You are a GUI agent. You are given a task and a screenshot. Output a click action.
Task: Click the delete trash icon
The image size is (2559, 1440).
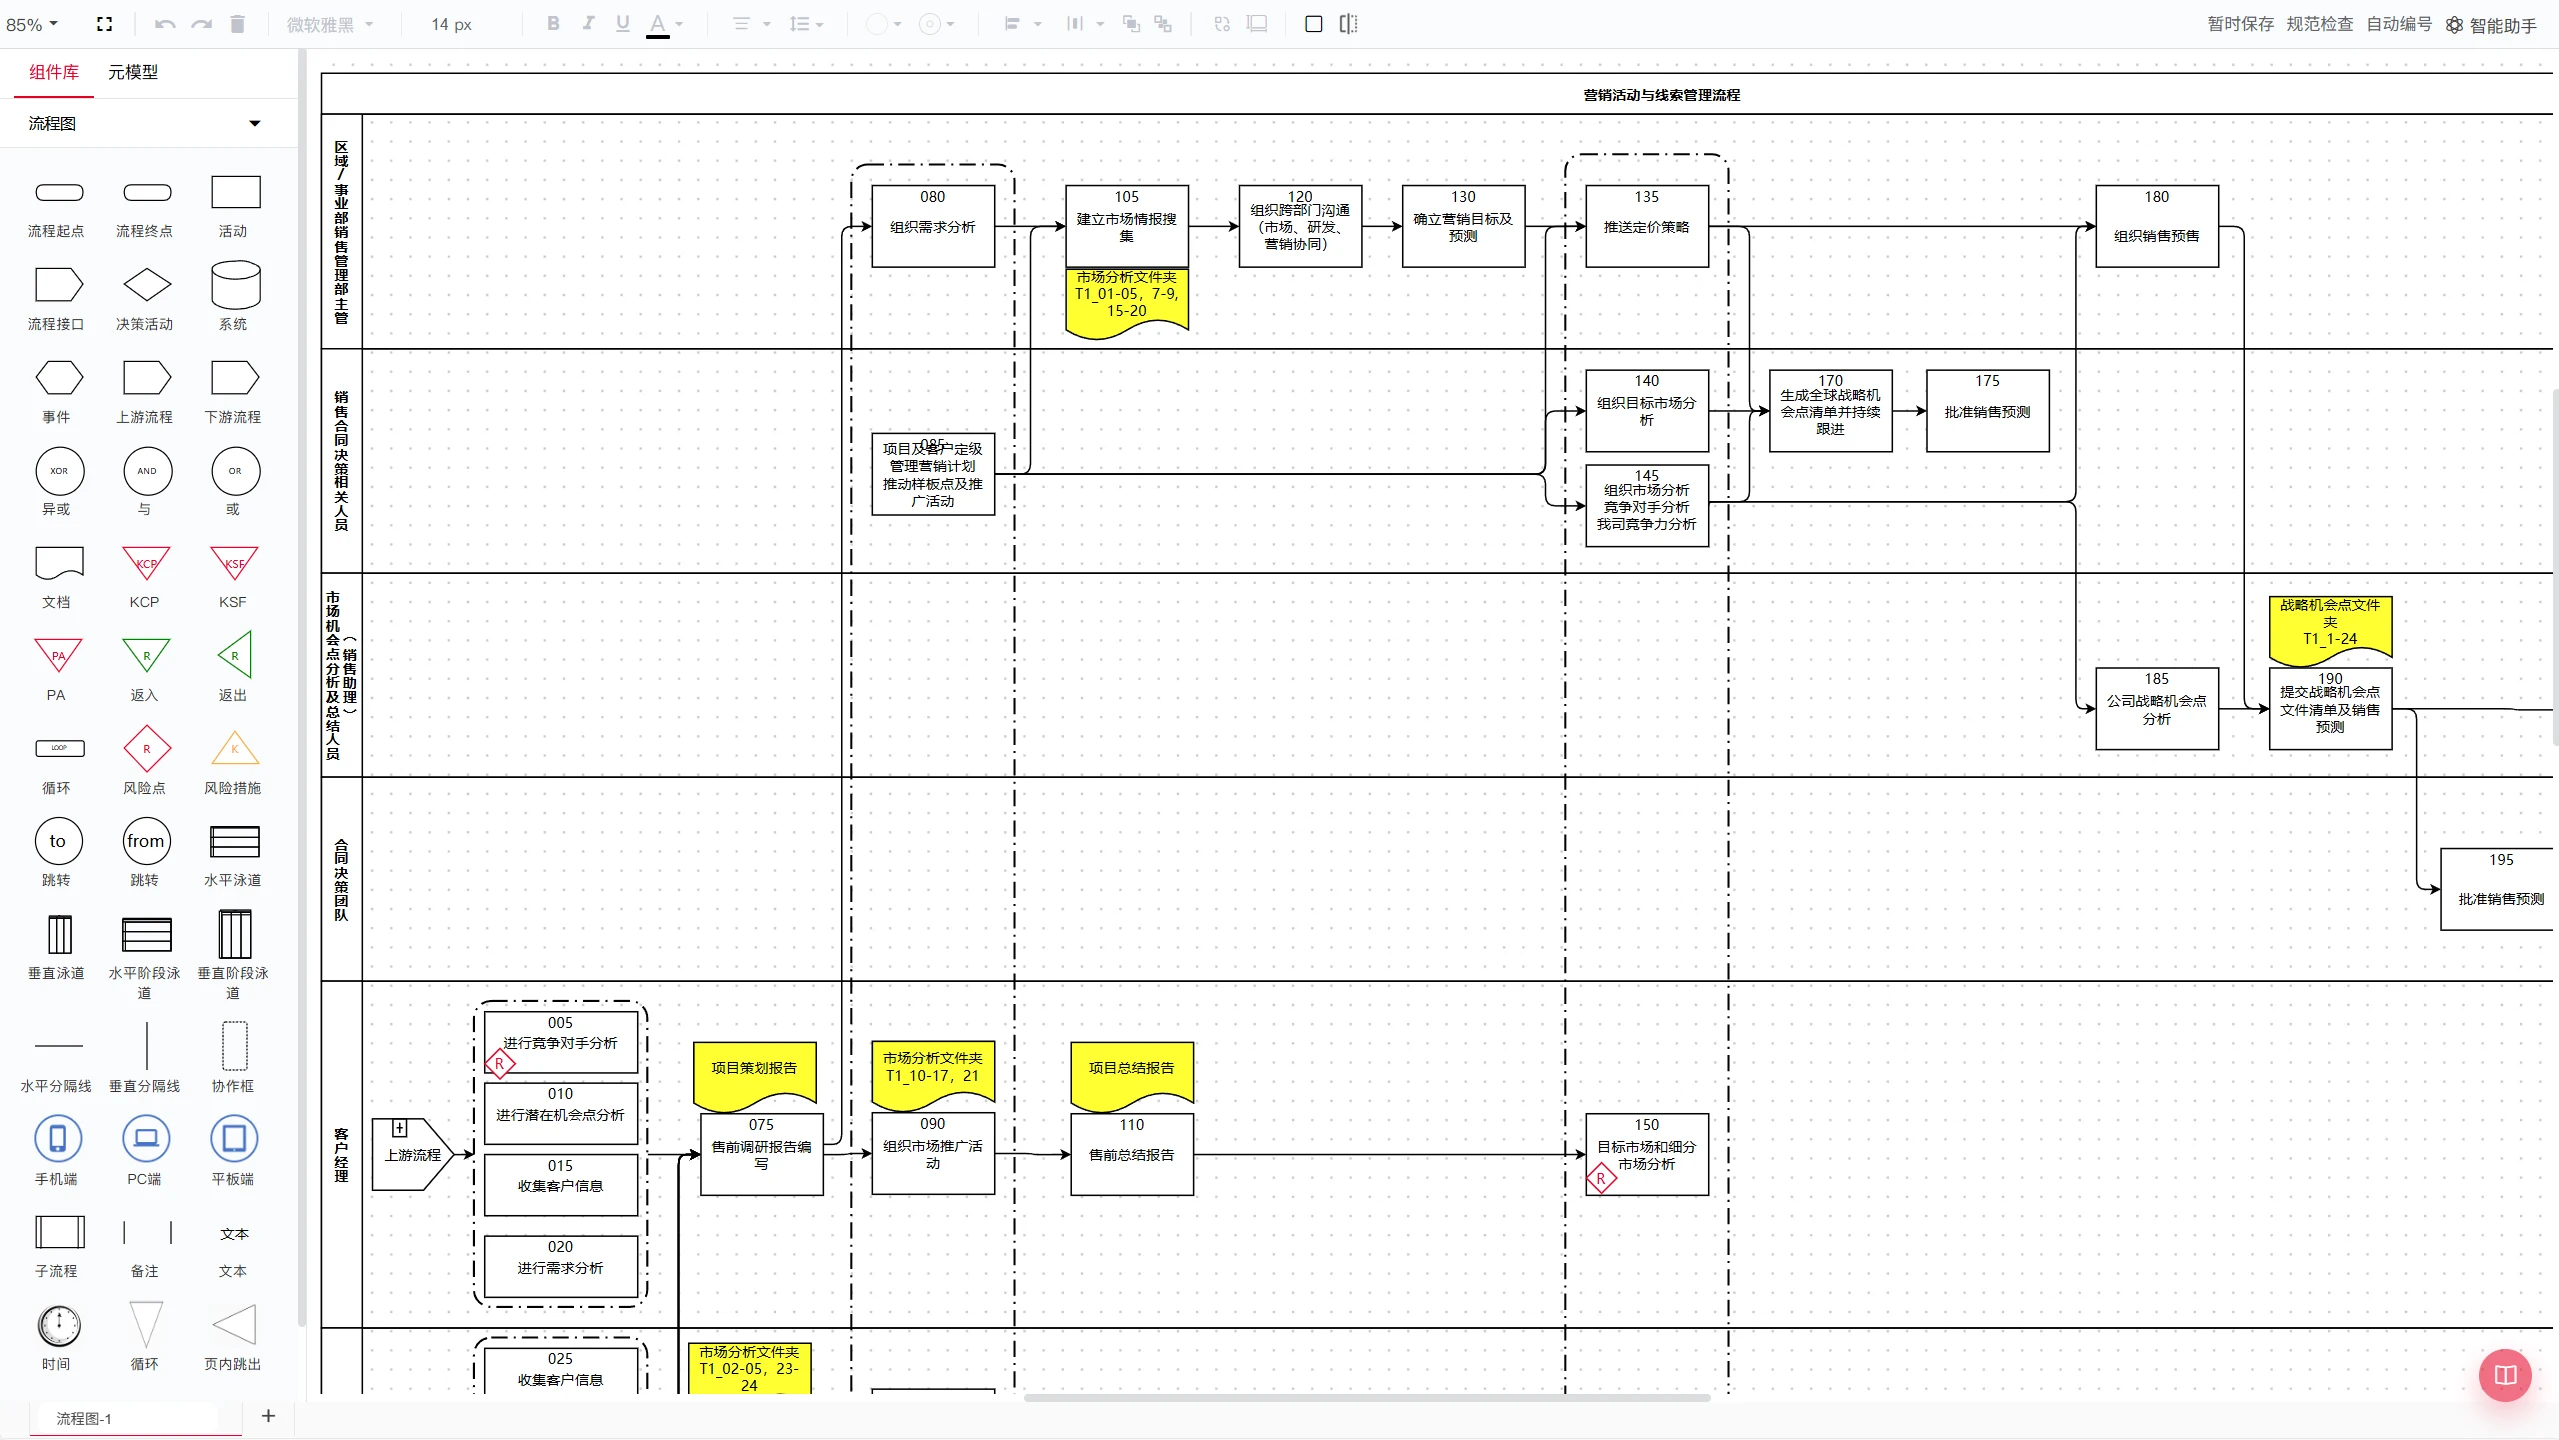pos(237,24)
